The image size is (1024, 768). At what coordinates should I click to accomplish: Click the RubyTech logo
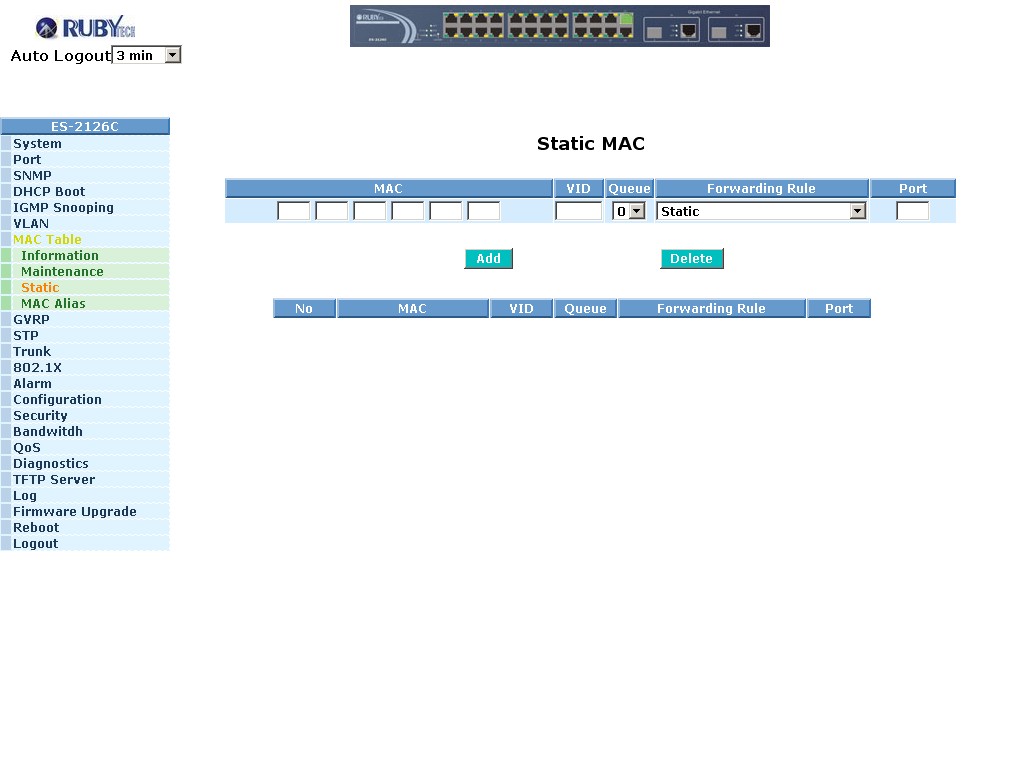pyautogui.click(x=85, y=27)
